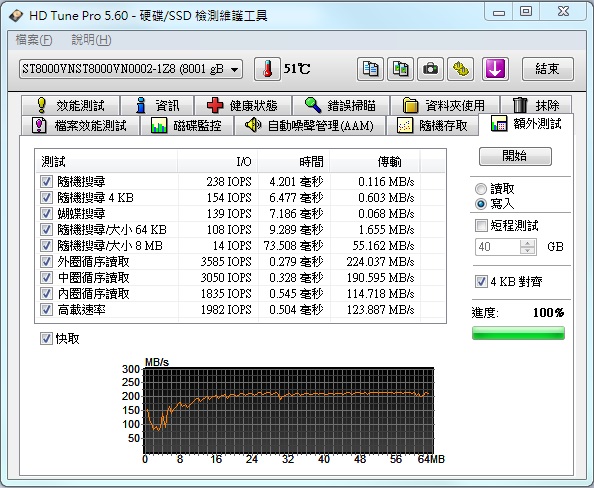Open the 健康狀態 tab
This screenshot has height=488, width=594.
(x=243, y=105)
